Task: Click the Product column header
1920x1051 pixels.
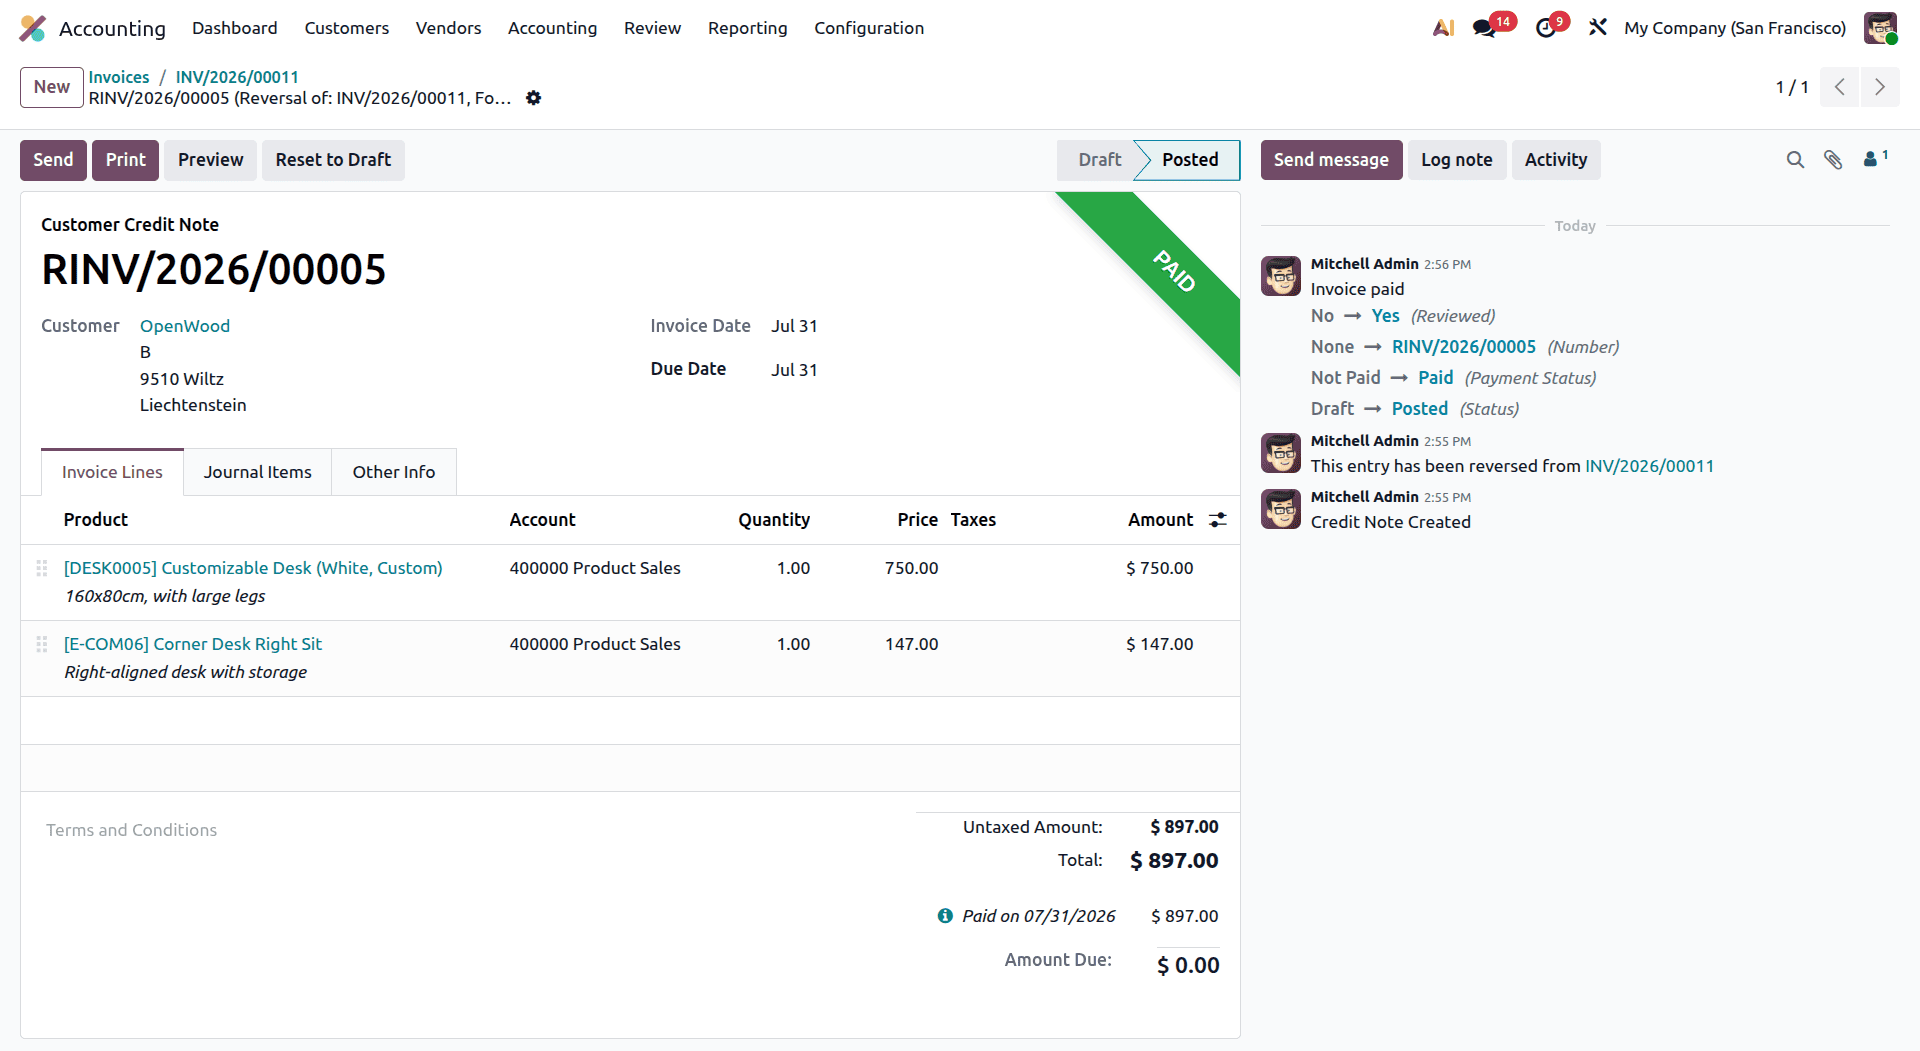Action: [x=96, y=520]
